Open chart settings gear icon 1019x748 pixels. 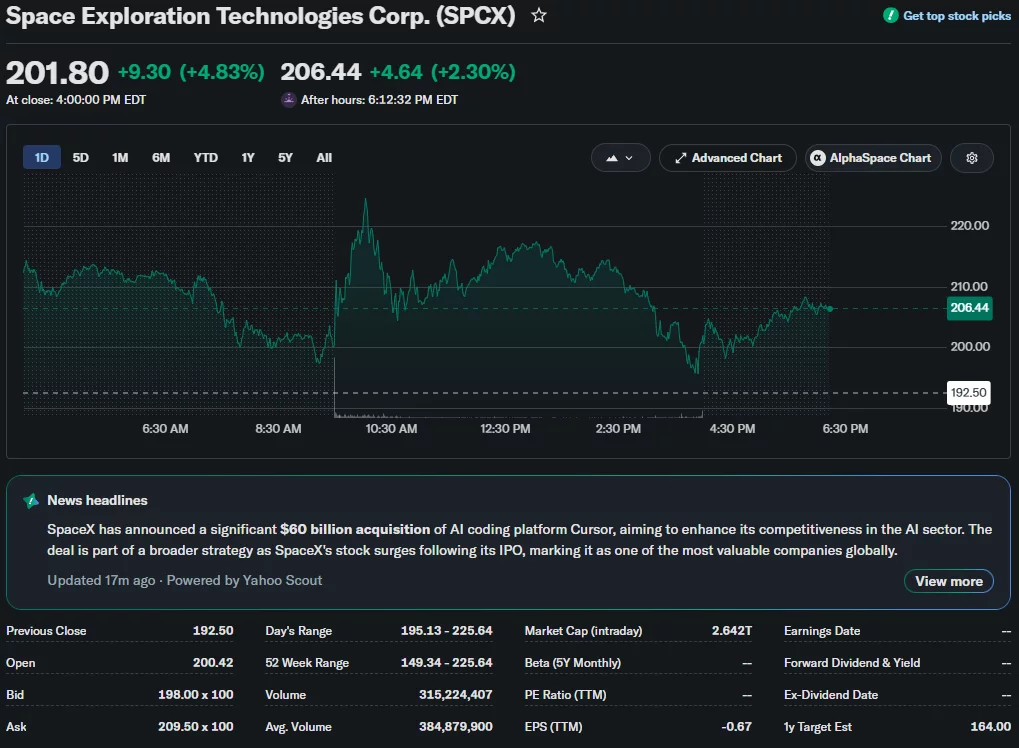pyautogui.click(x=972, y=158)
